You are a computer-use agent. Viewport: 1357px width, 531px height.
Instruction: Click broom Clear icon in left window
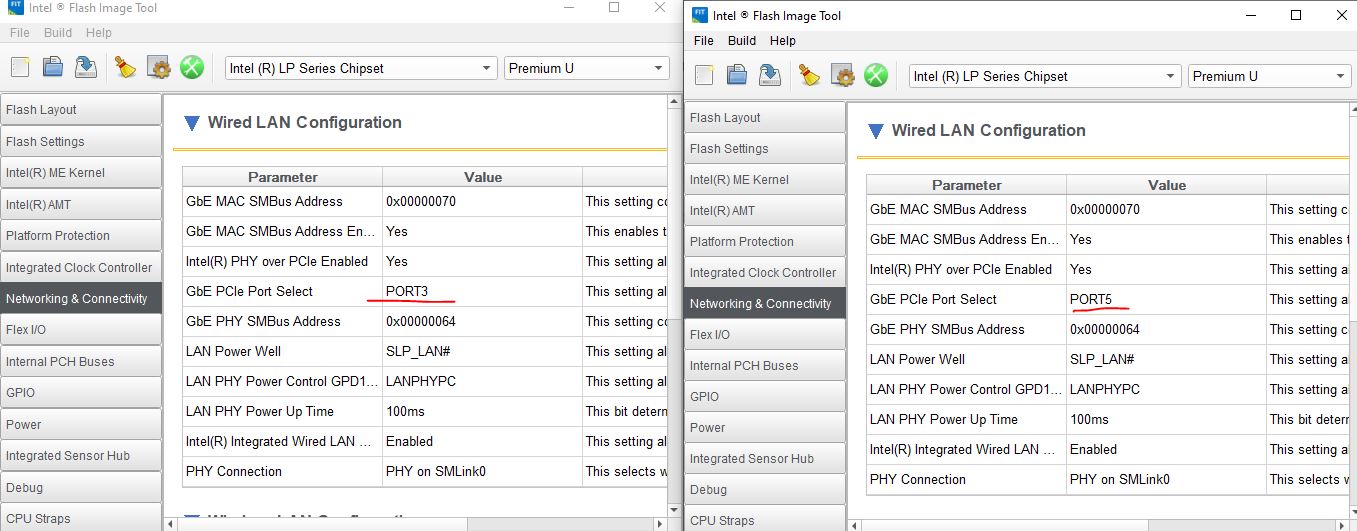click(125, 68)
